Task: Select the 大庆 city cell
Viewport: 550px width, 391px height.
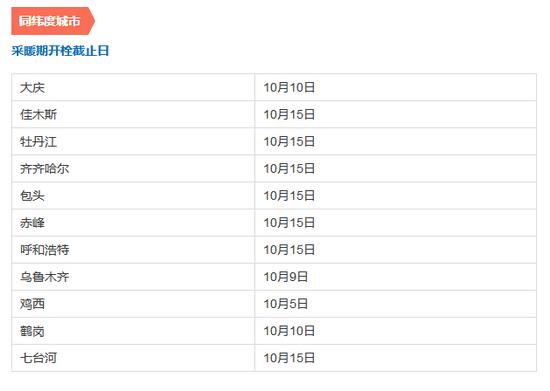Action: point(133,87)
